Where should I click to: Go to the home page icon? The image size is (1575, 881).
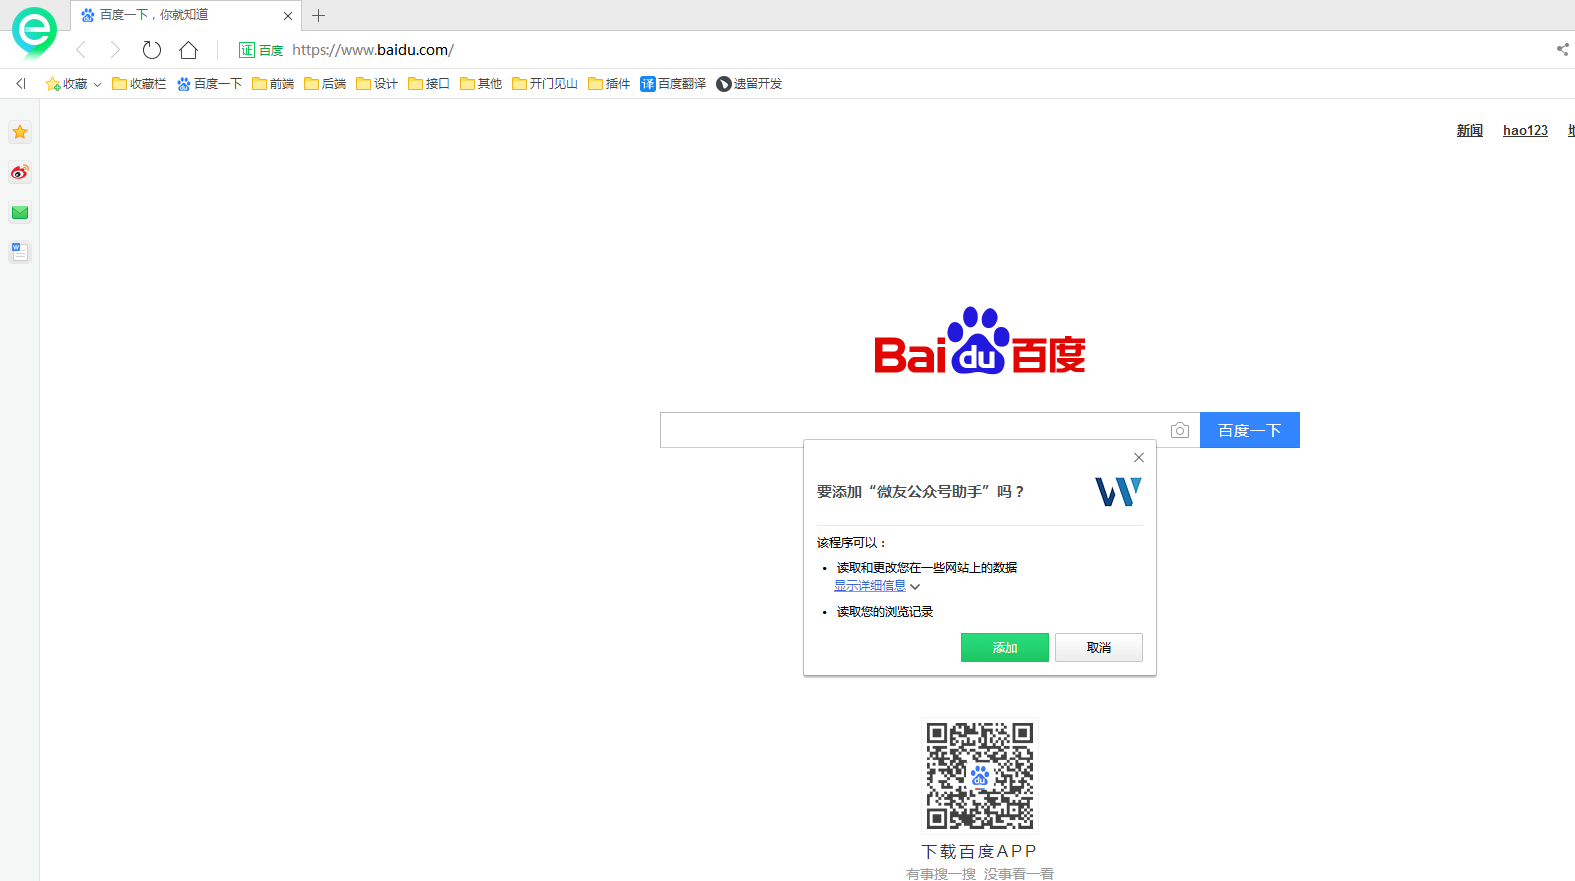coord(188,50)
